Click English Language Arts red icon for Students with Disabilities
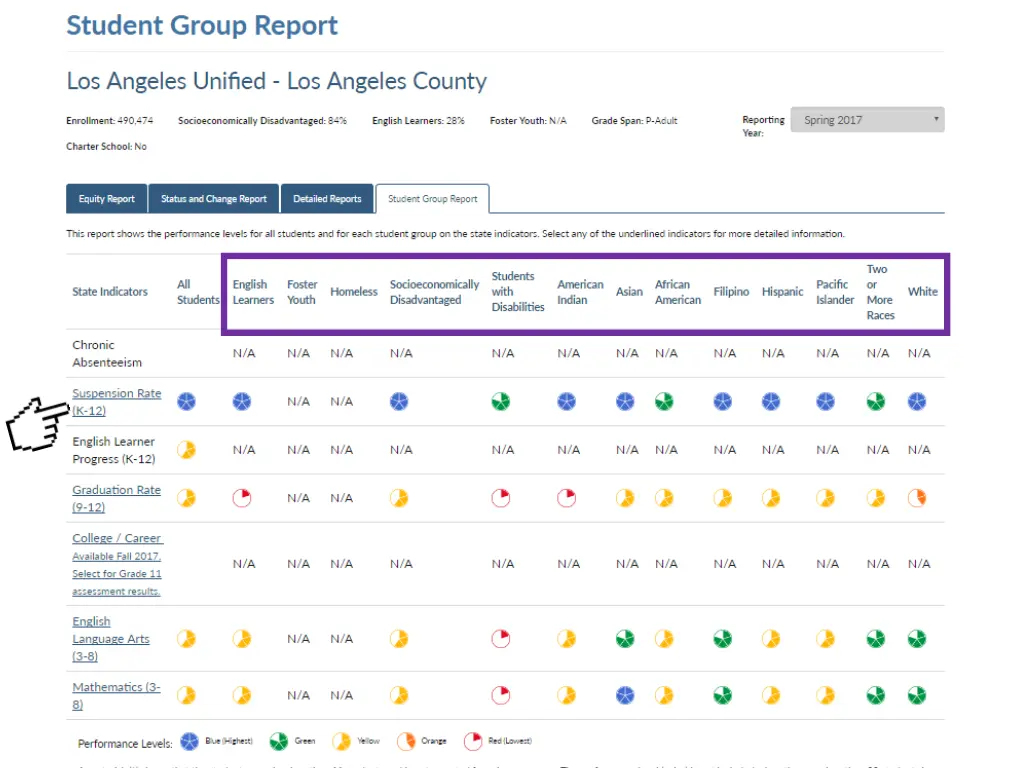The height and width of the screenshot is (768, 1024). click(x=501, y=638)
